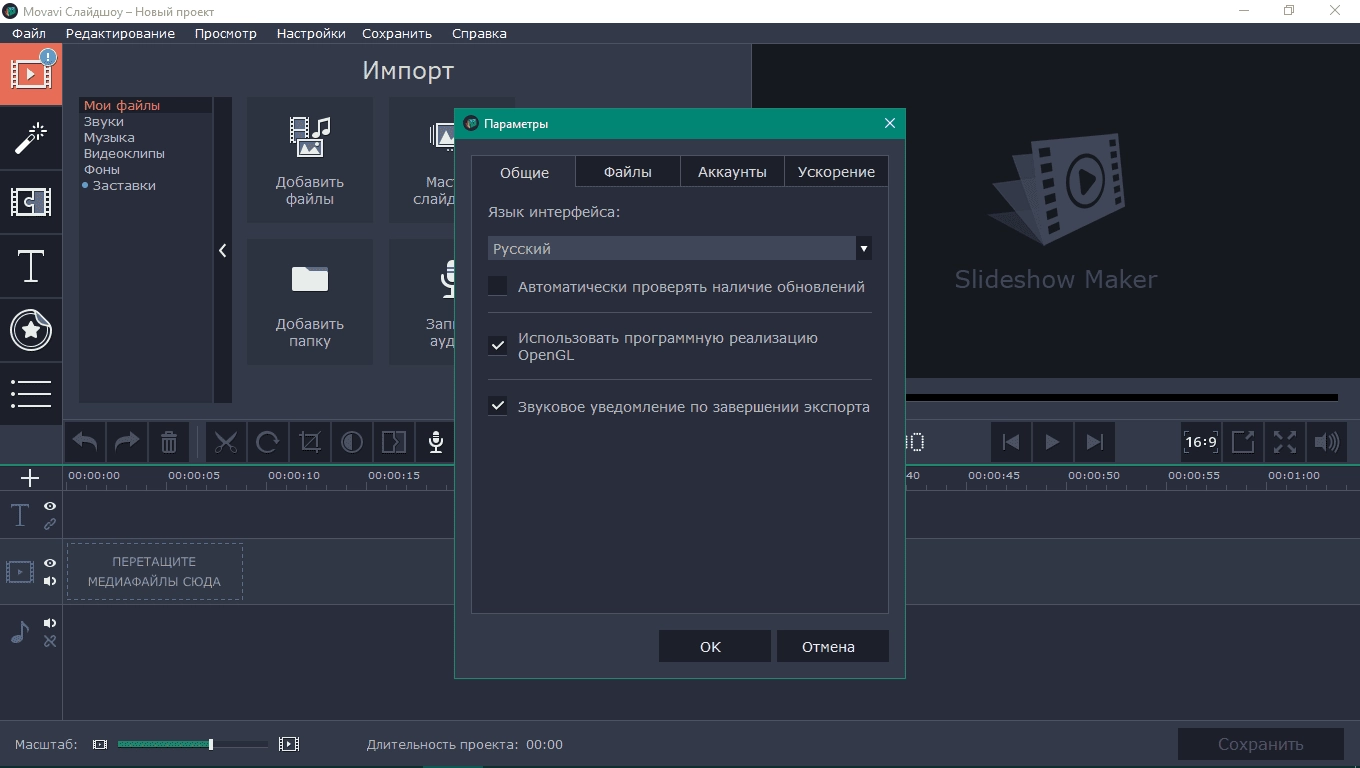Screen dimensions: 1360x768
Task: Confirm settings with OK button
Action: click(714, 646)
